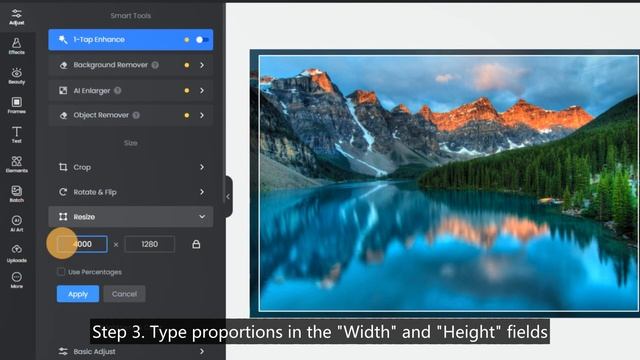Expand the Crop chevron
Viewport: 640px width, 360px height.
(x=202, y=167)
